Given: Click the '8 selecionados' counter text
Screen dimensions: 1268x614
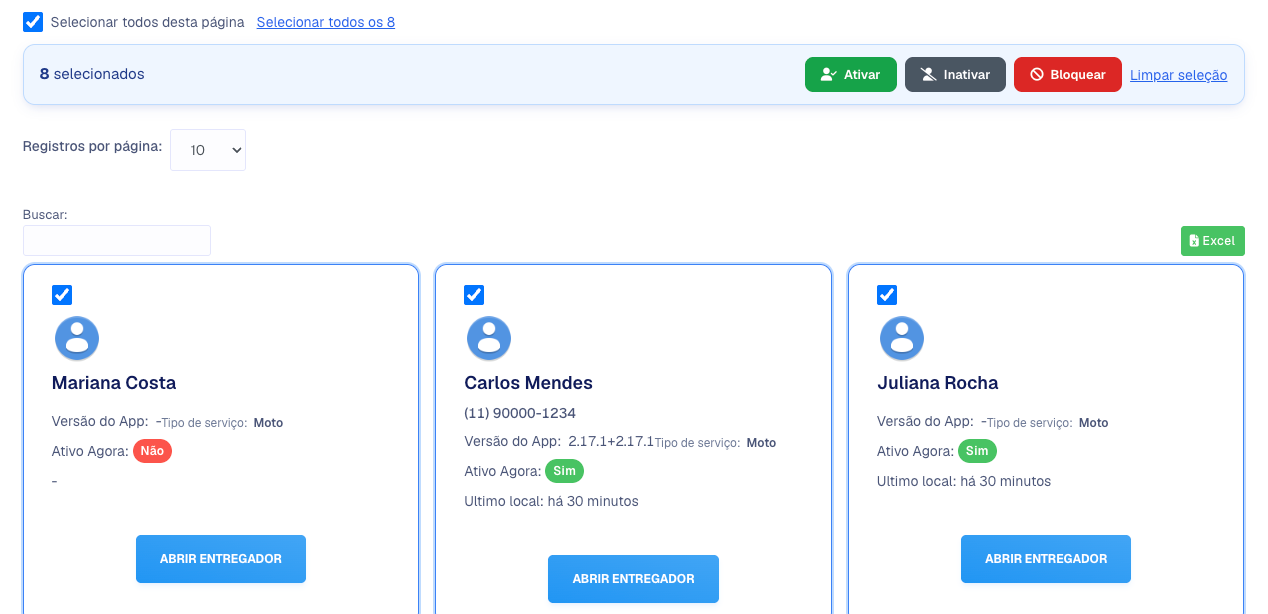Looking at the screenshot, I should (x=92, y=74).
